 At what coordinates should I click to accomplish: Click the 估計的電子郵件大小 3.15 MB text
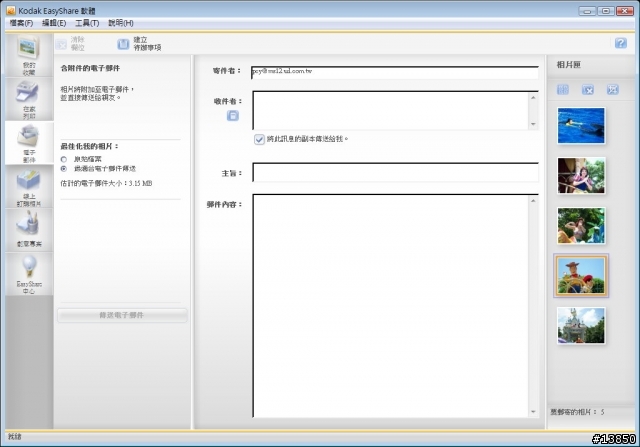click(x=106, y=184)
